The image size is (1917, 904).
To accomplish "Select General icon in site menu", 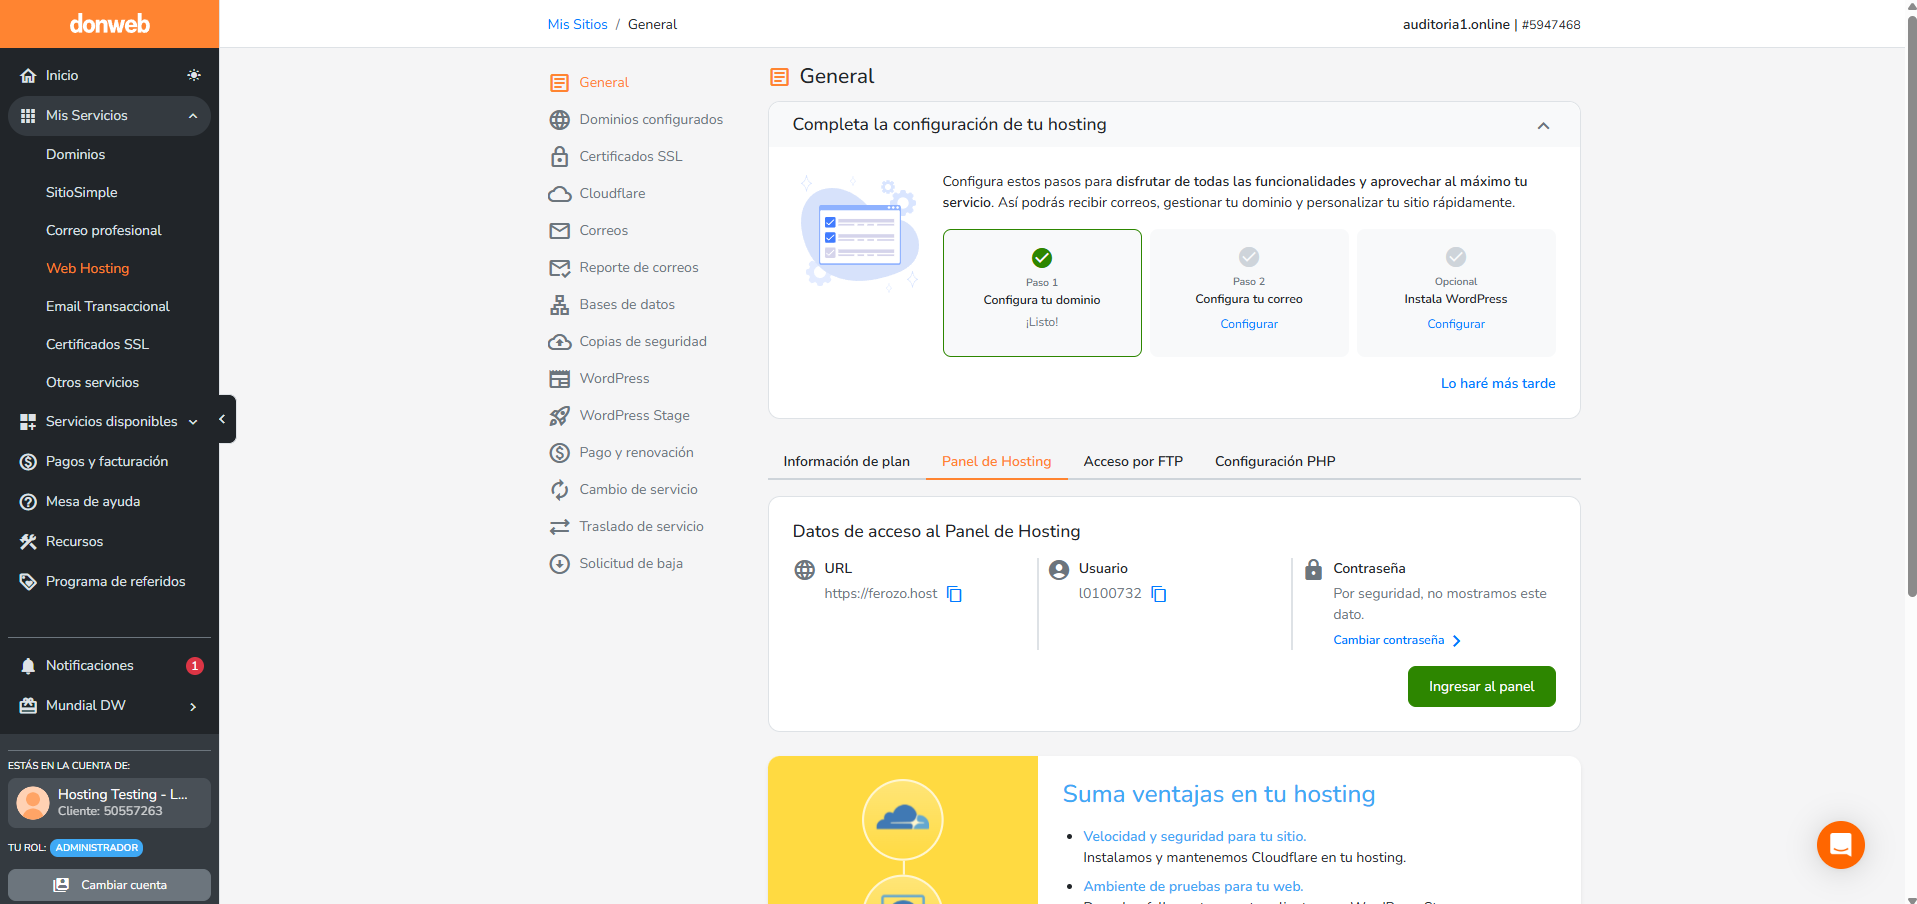I will [x=559, y=83].
